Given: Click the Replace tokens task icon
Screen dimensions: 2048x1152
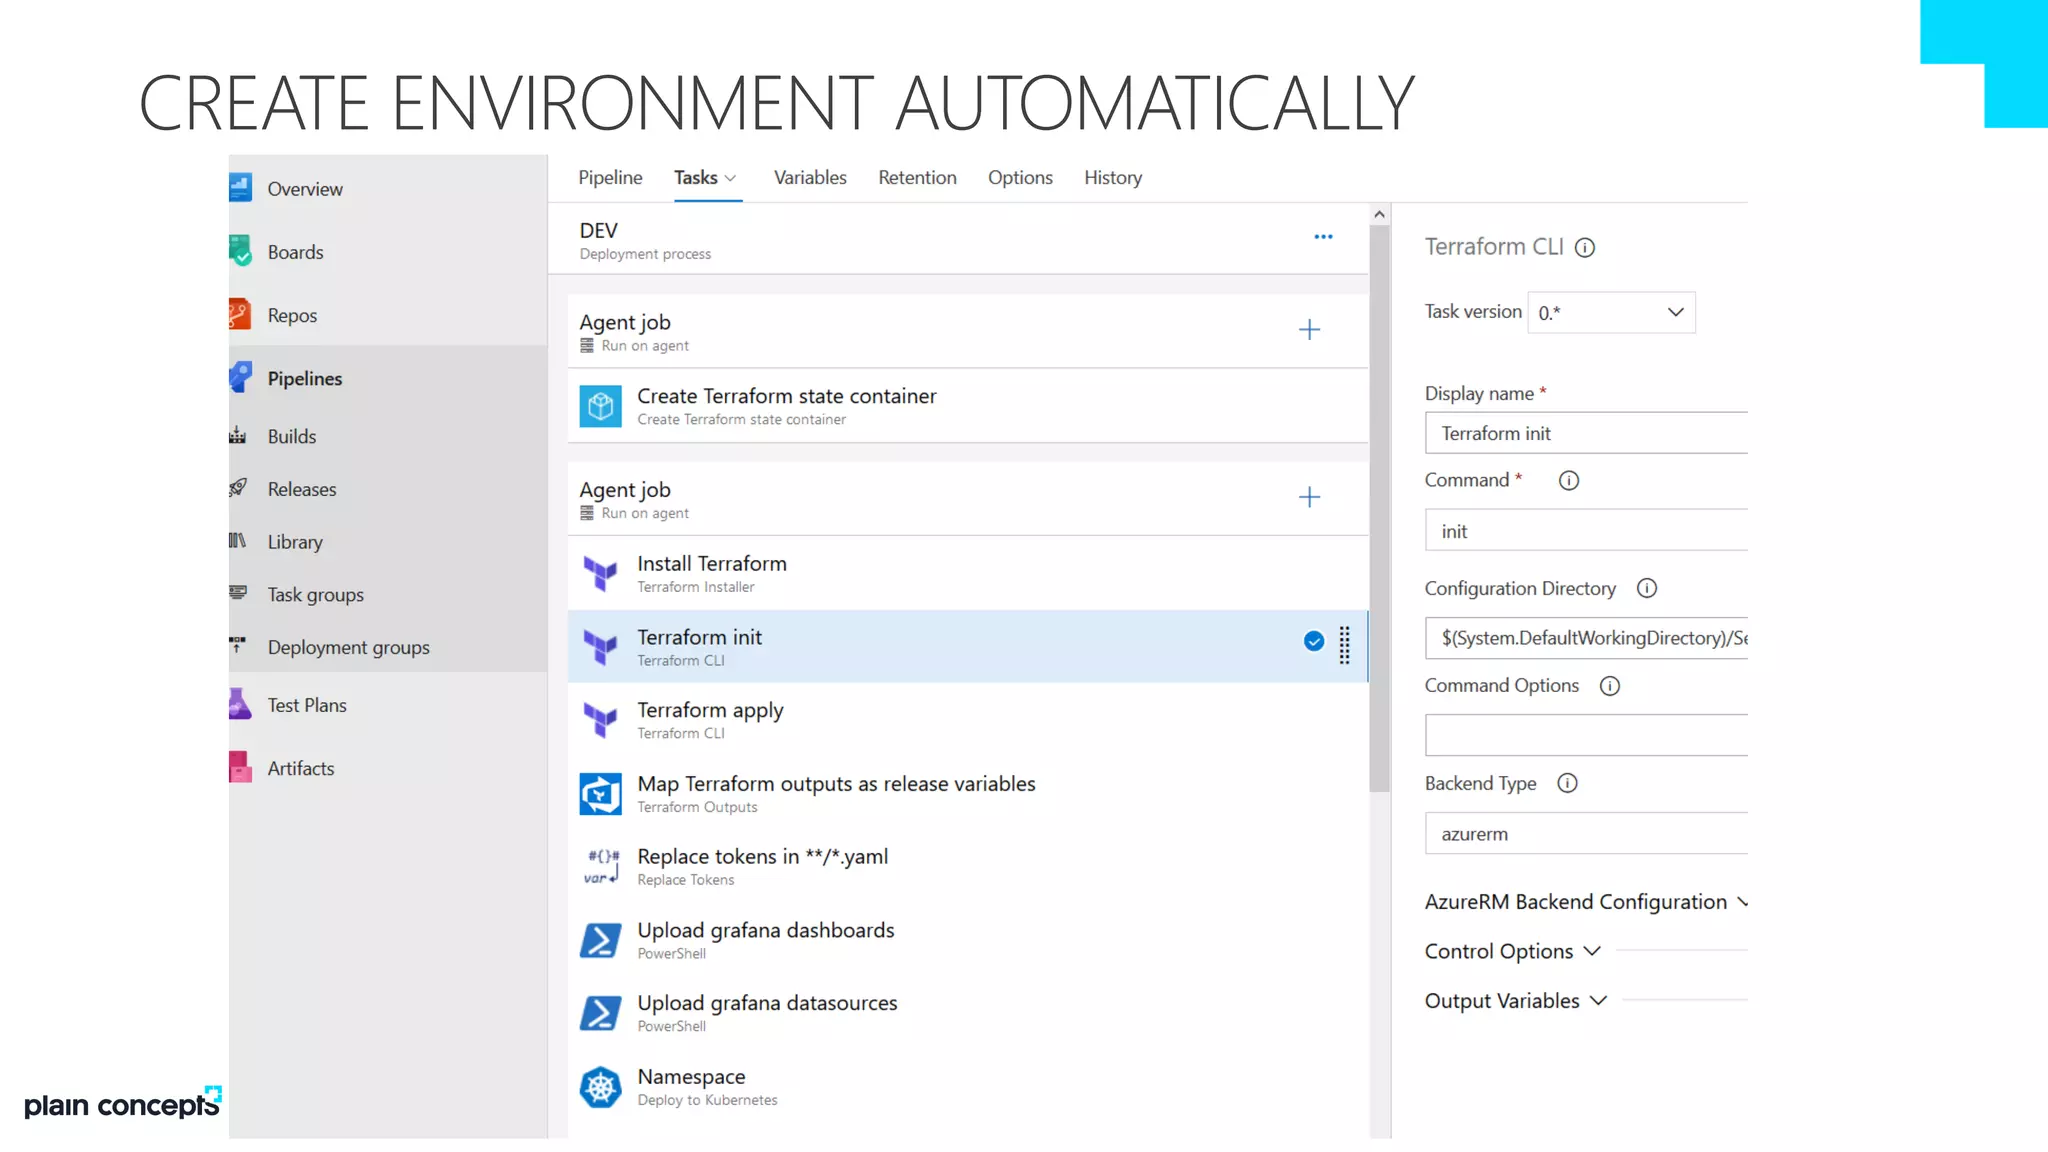Looking at the screenshot, I should 601,867.
